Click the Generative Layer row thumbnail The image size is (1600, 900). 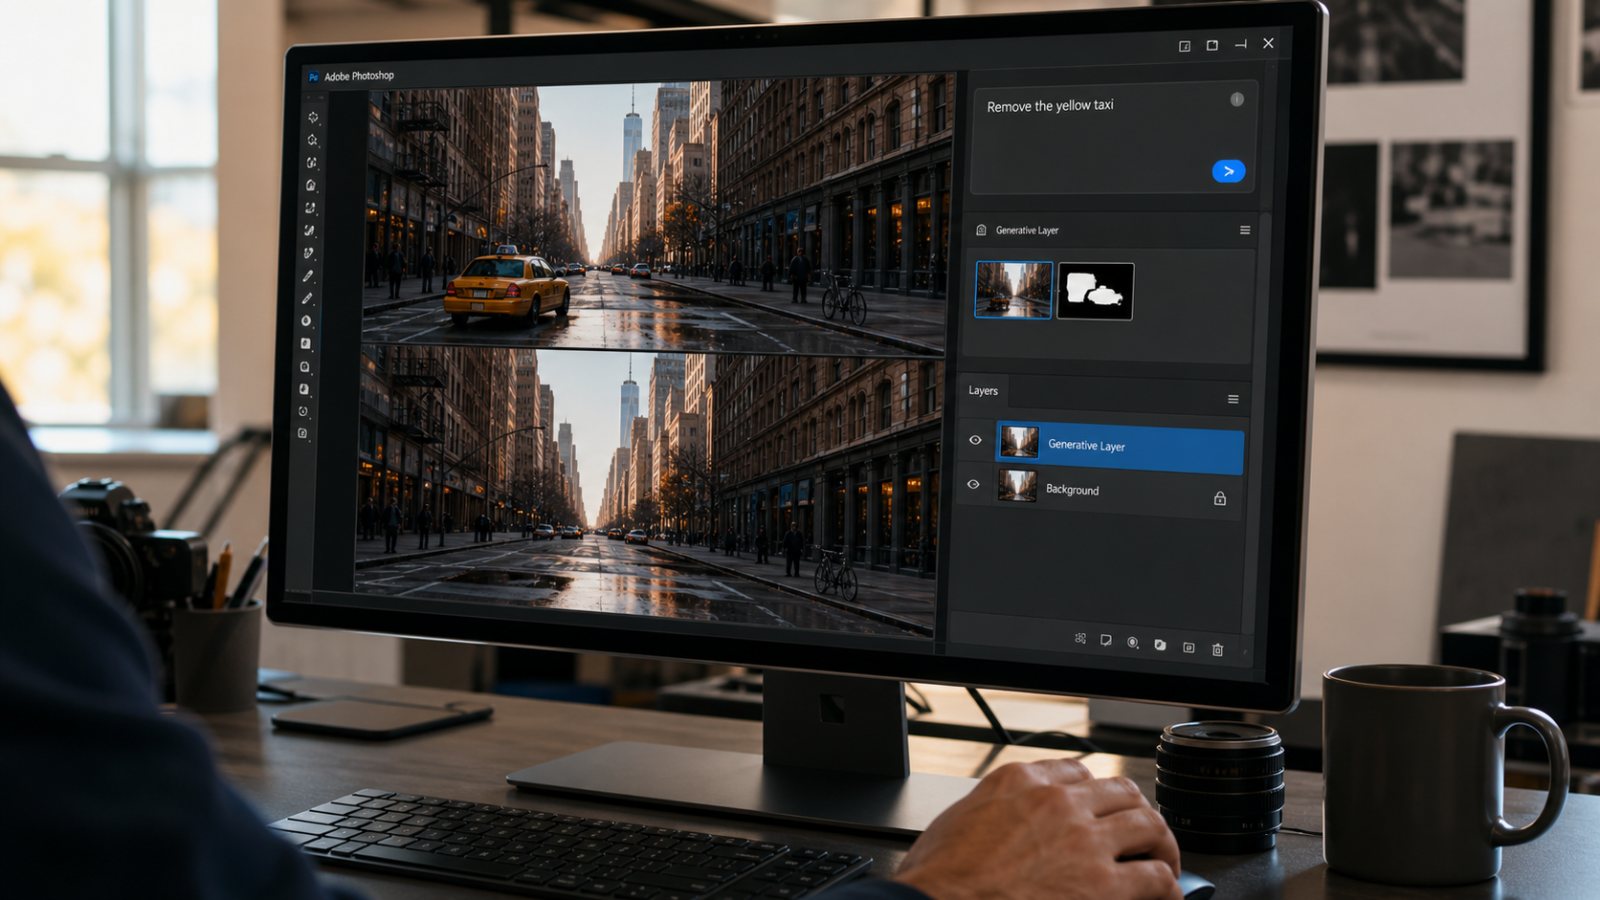[x=1019, y=442]
